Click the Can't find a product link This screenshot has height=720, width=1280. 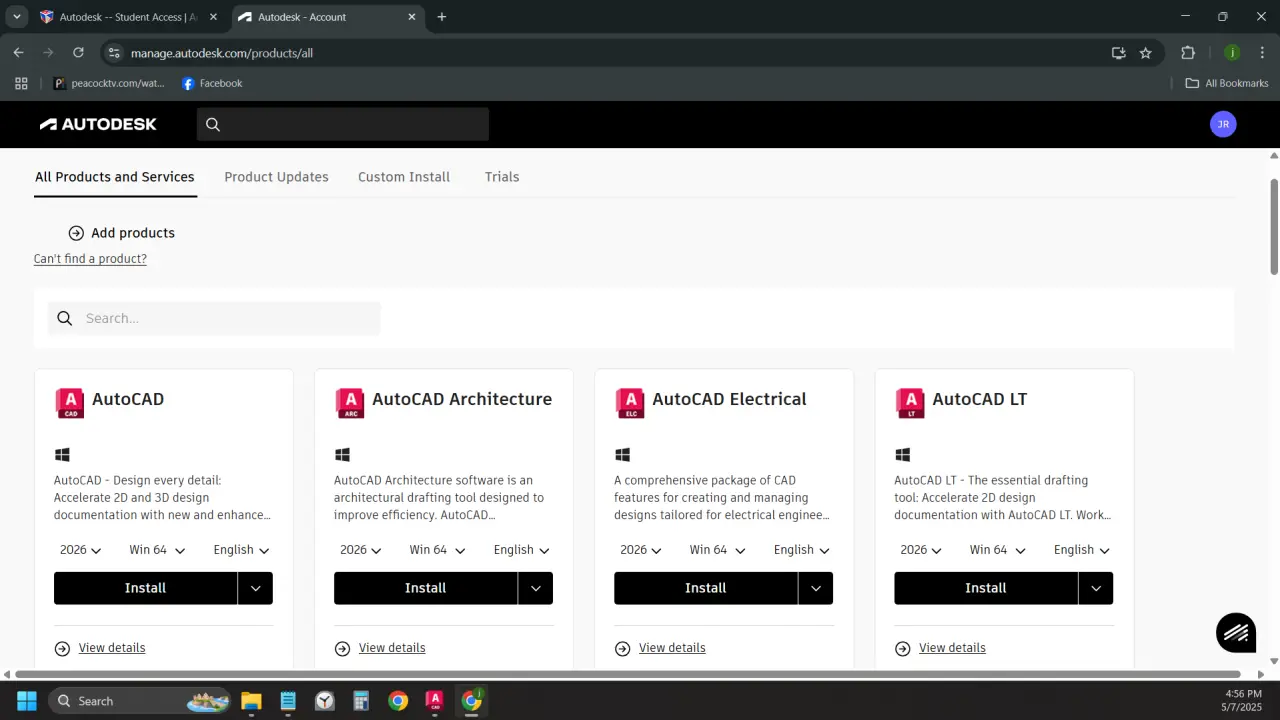[90, 259]
